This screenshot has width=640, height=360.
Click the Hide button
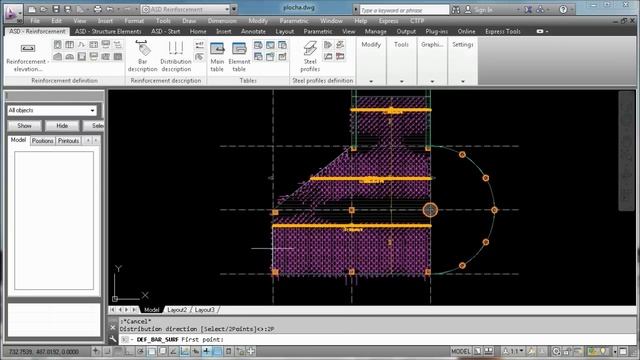tap(62, 126)
